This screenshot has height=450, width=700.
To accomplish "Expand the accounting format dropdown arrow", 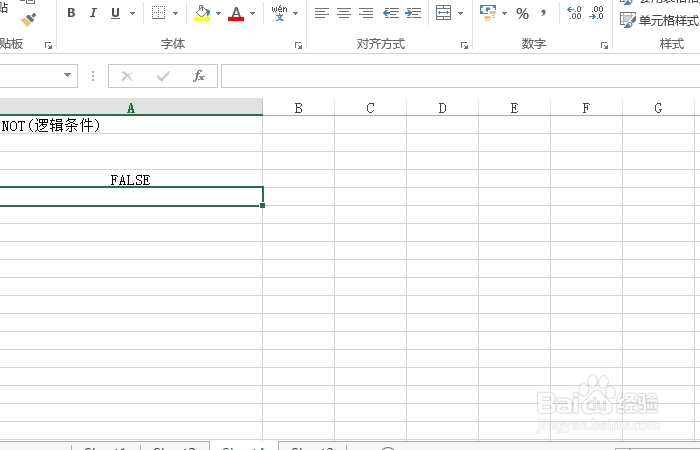I will point(504,13).
